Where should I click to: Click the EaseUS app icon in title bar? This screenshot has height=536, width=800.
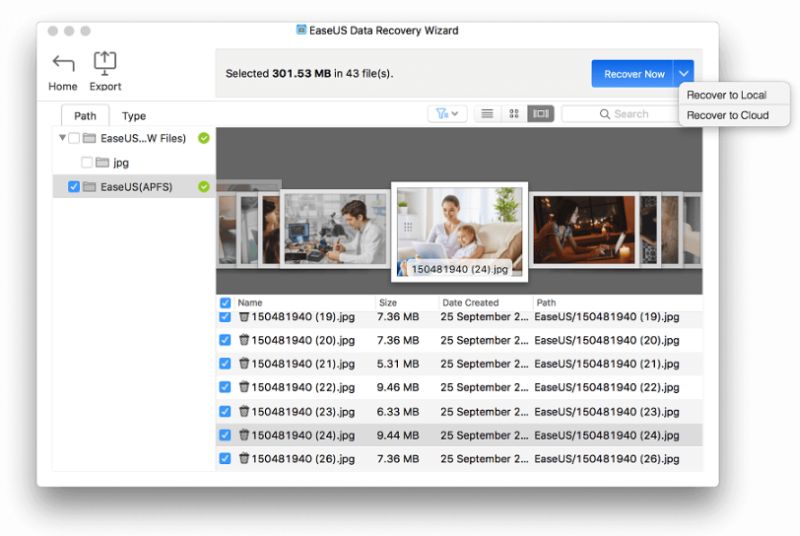(x=302, y=30)
